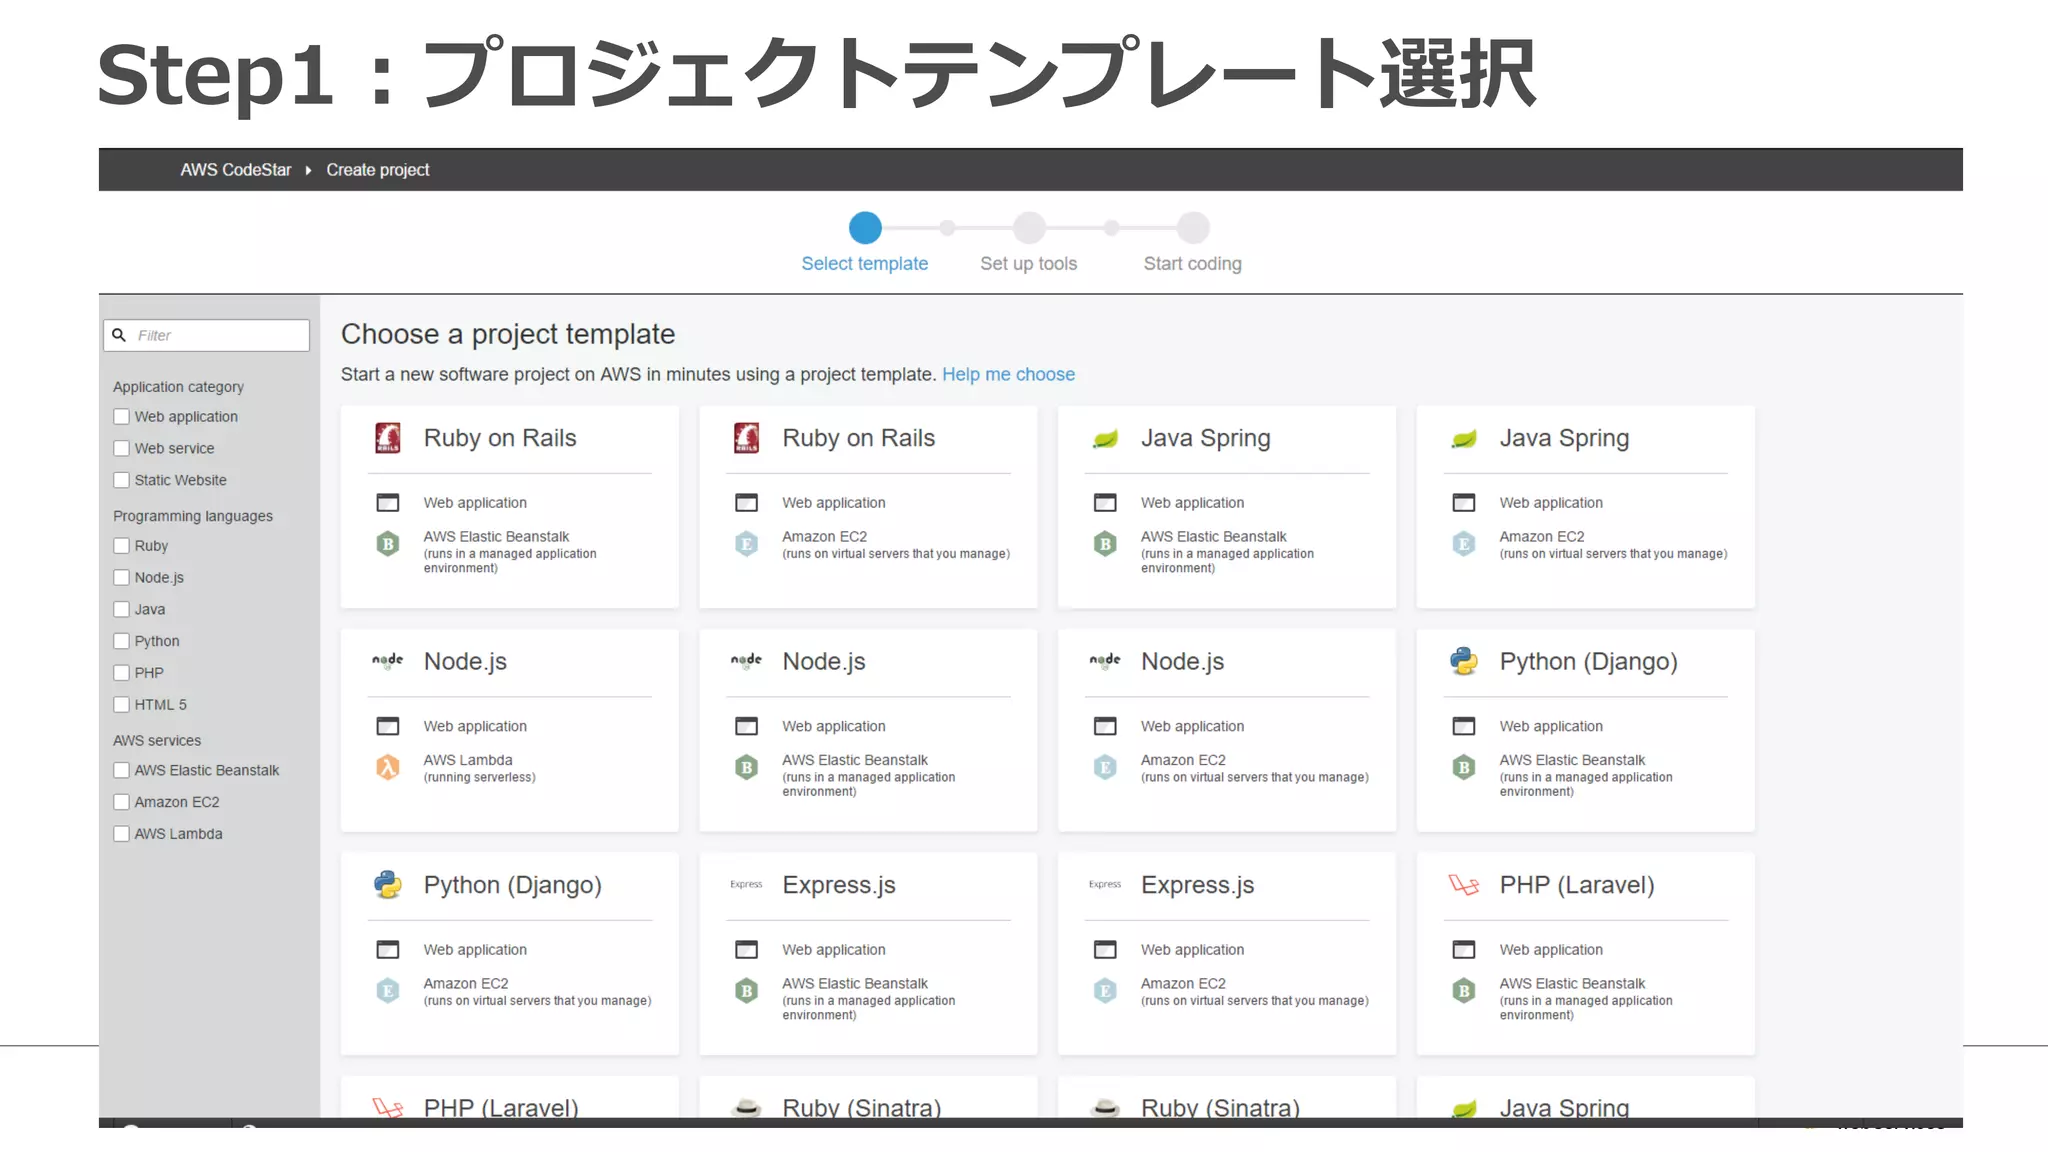Click the Express logo in the Express.js Elastic Beanstalk card

[x=746, y=885]
